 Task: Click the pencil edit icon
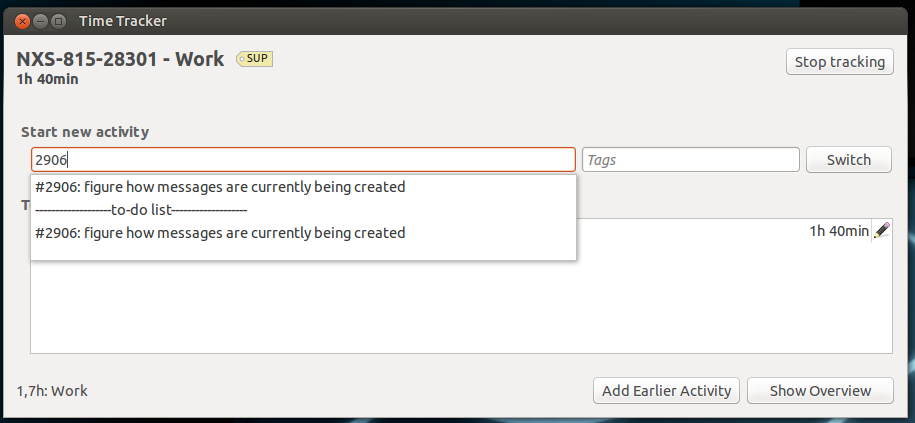(x=881, y=231)
